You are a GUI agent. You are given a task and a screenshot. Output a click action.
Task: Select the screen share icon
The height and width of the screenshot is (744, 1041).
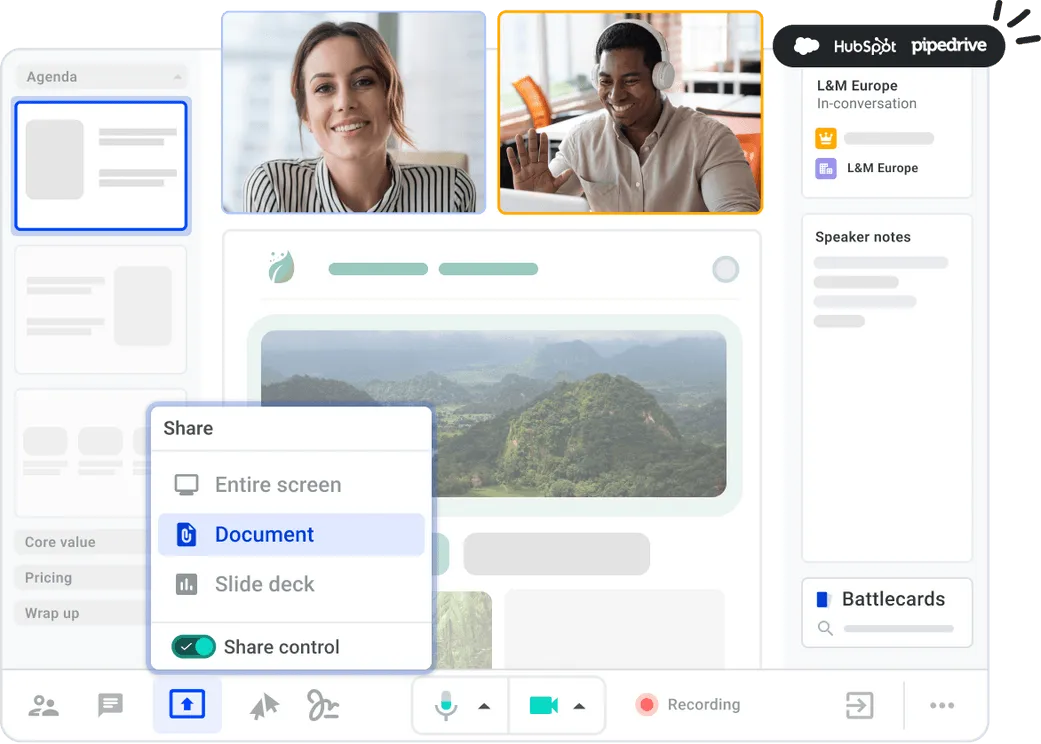tap(187, 705)
